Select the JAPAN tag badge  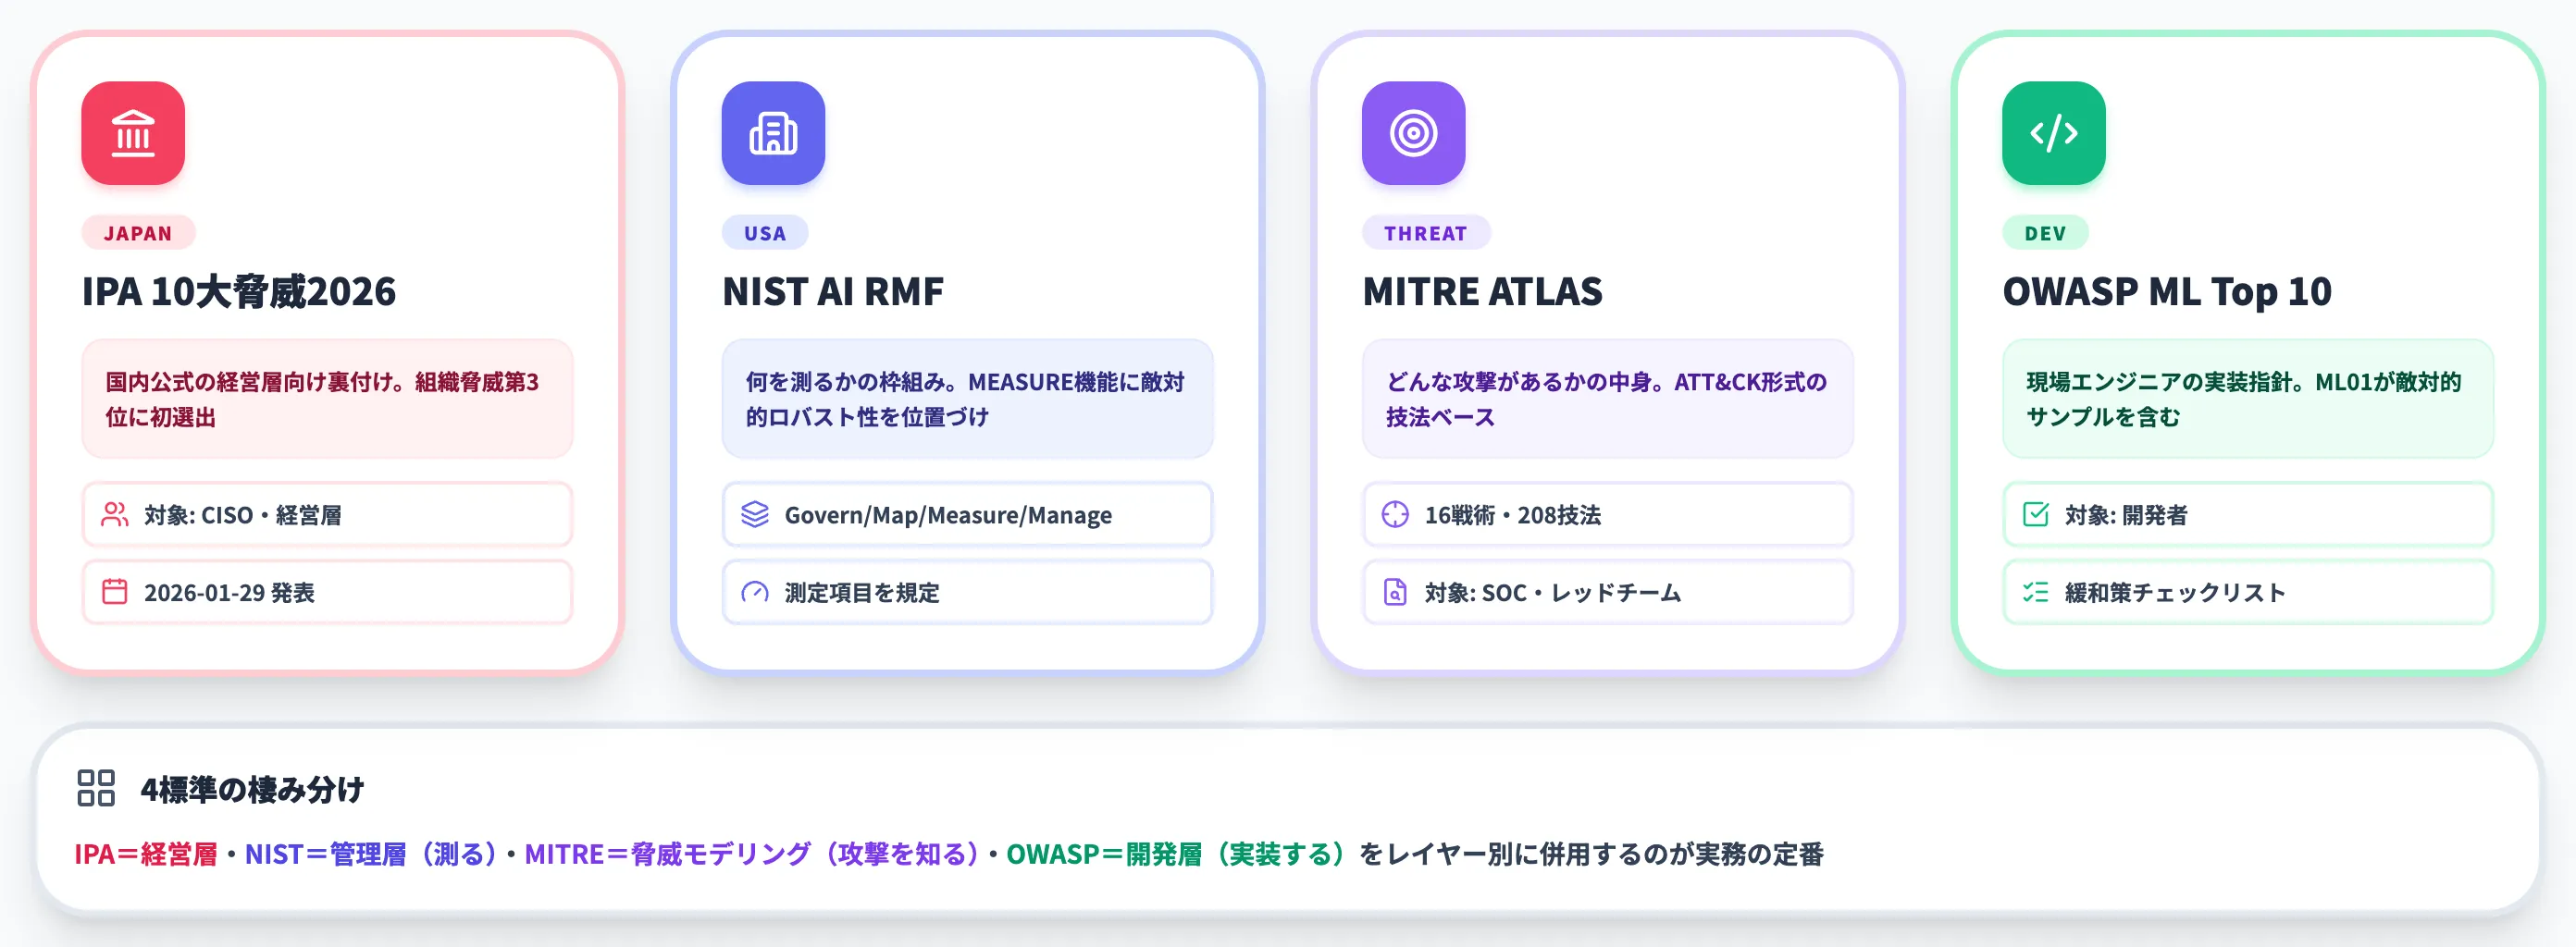[x=138, y=233]
